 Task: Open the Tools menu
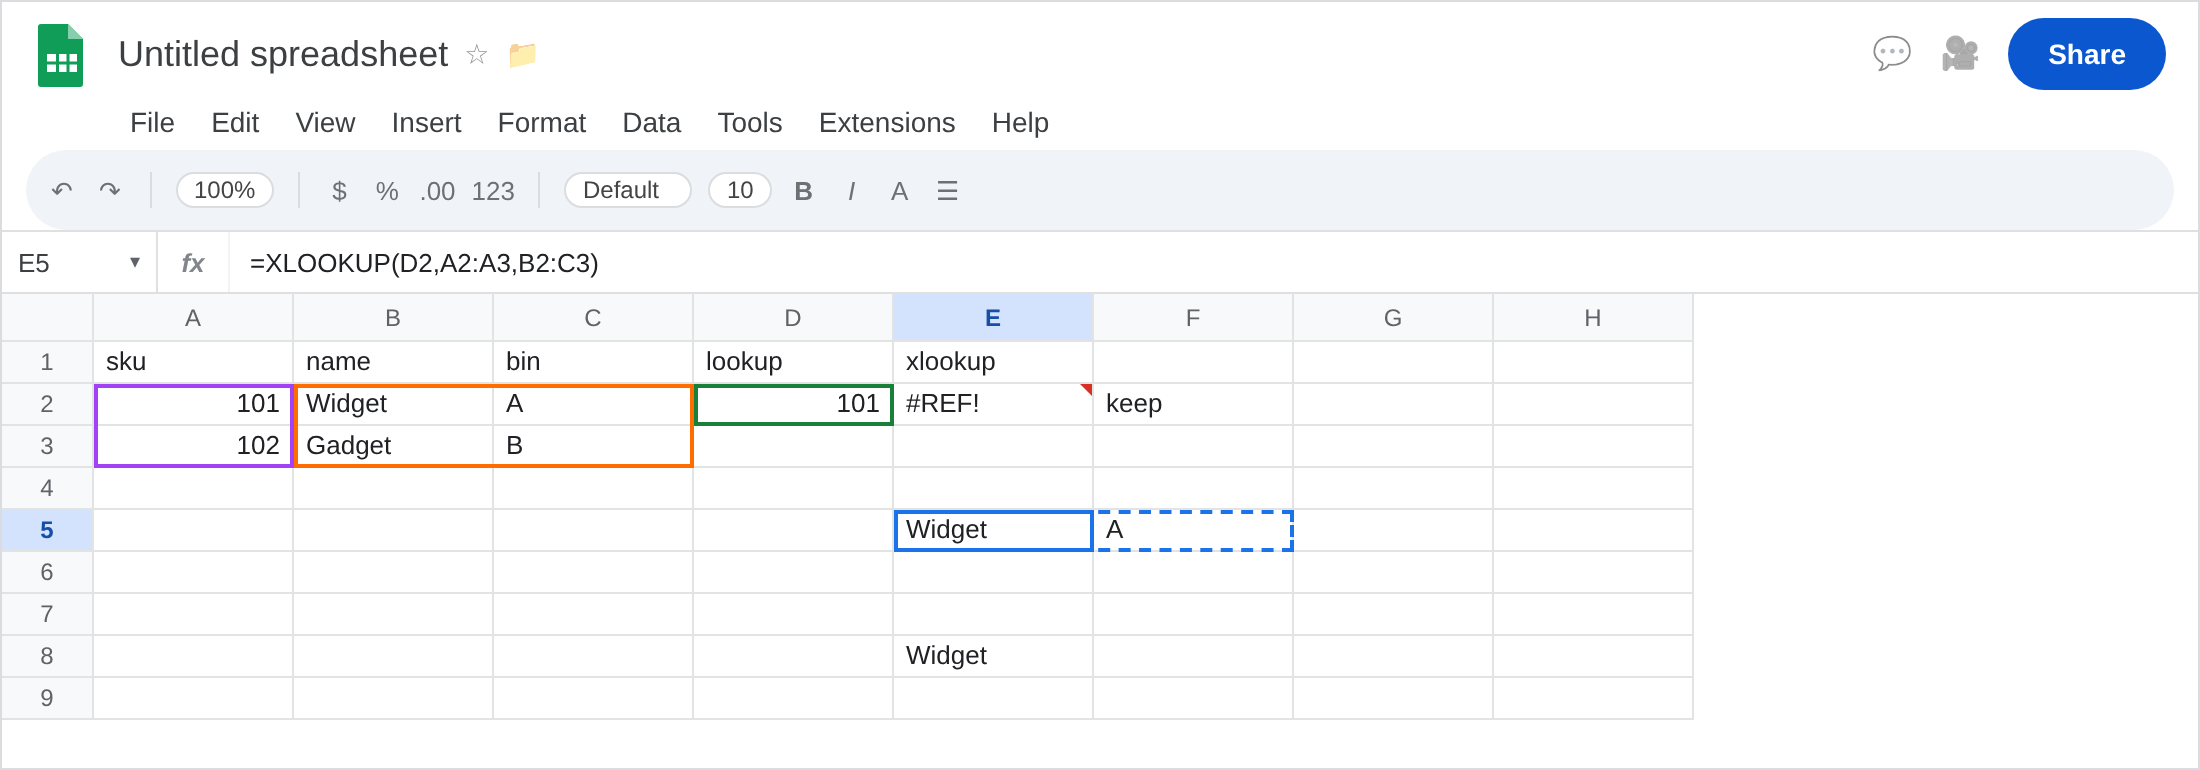(750, 122)
